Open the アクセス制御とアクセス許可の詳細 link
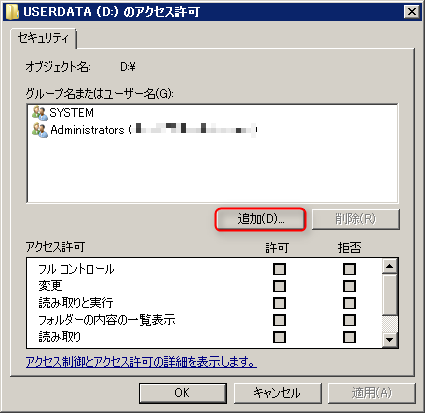 (x=141, y=362)
